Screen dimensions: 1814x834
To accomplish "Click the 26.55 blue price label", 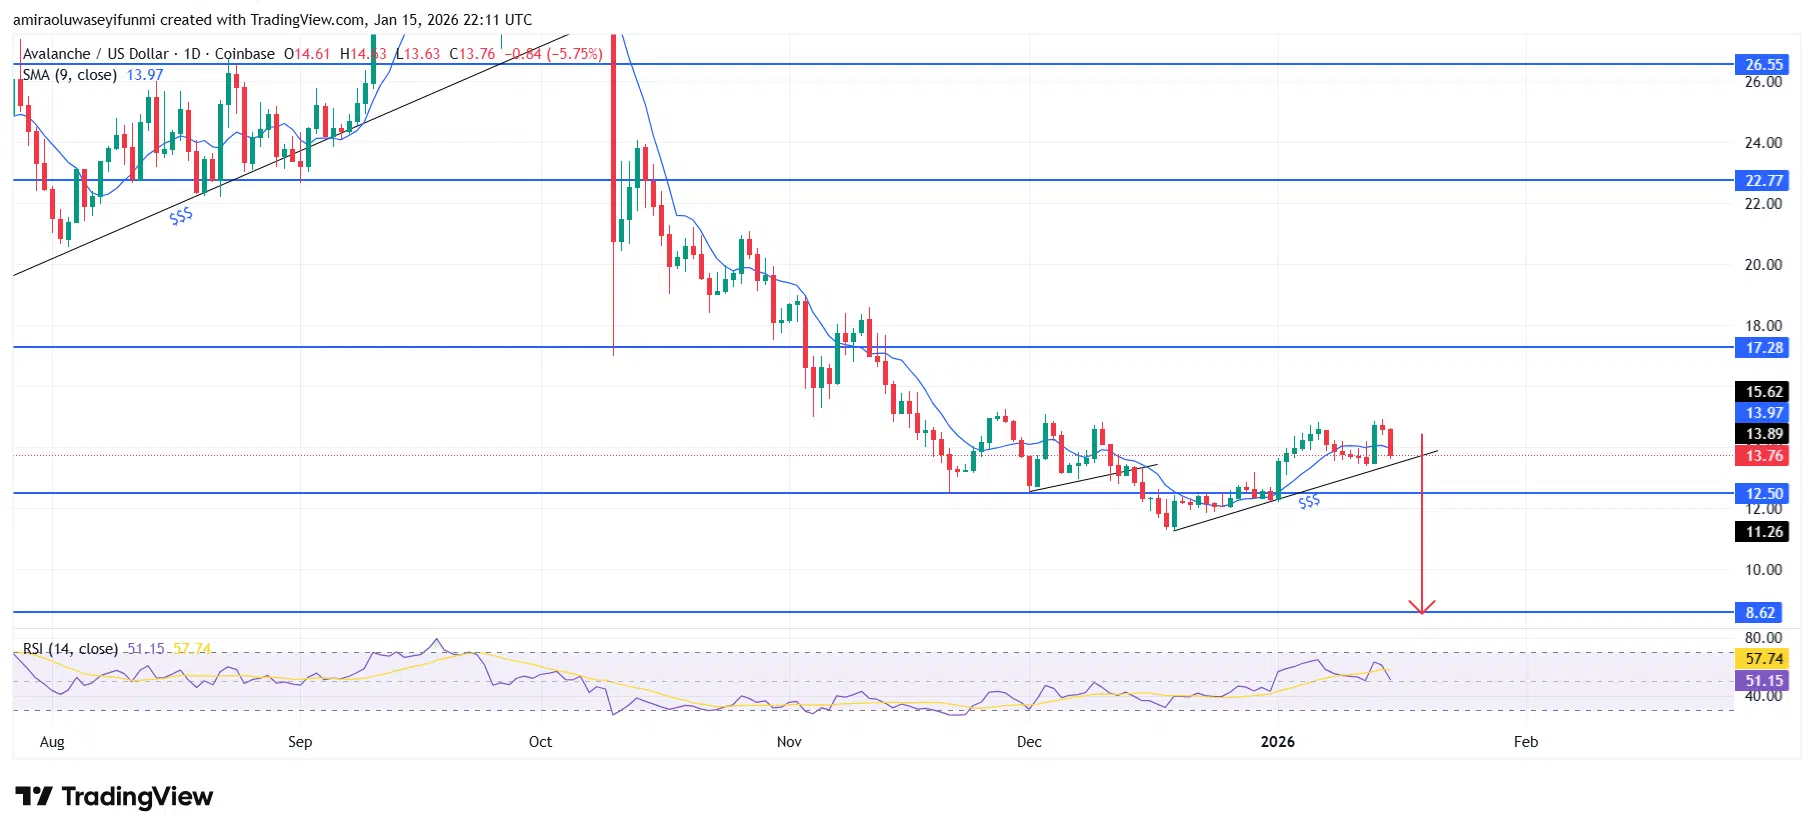I will [1762, 65].
